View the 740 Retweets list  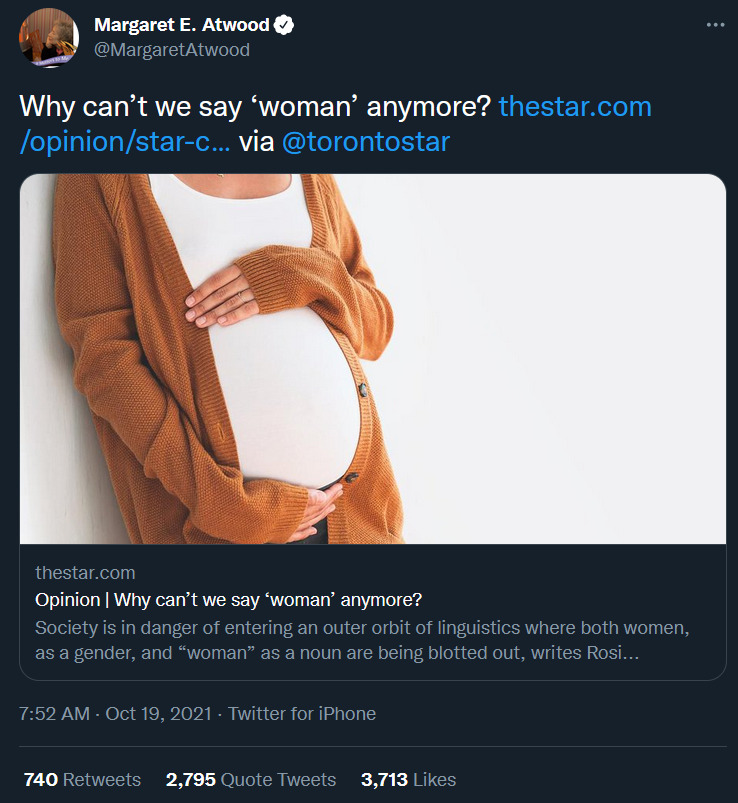(82, 779)
